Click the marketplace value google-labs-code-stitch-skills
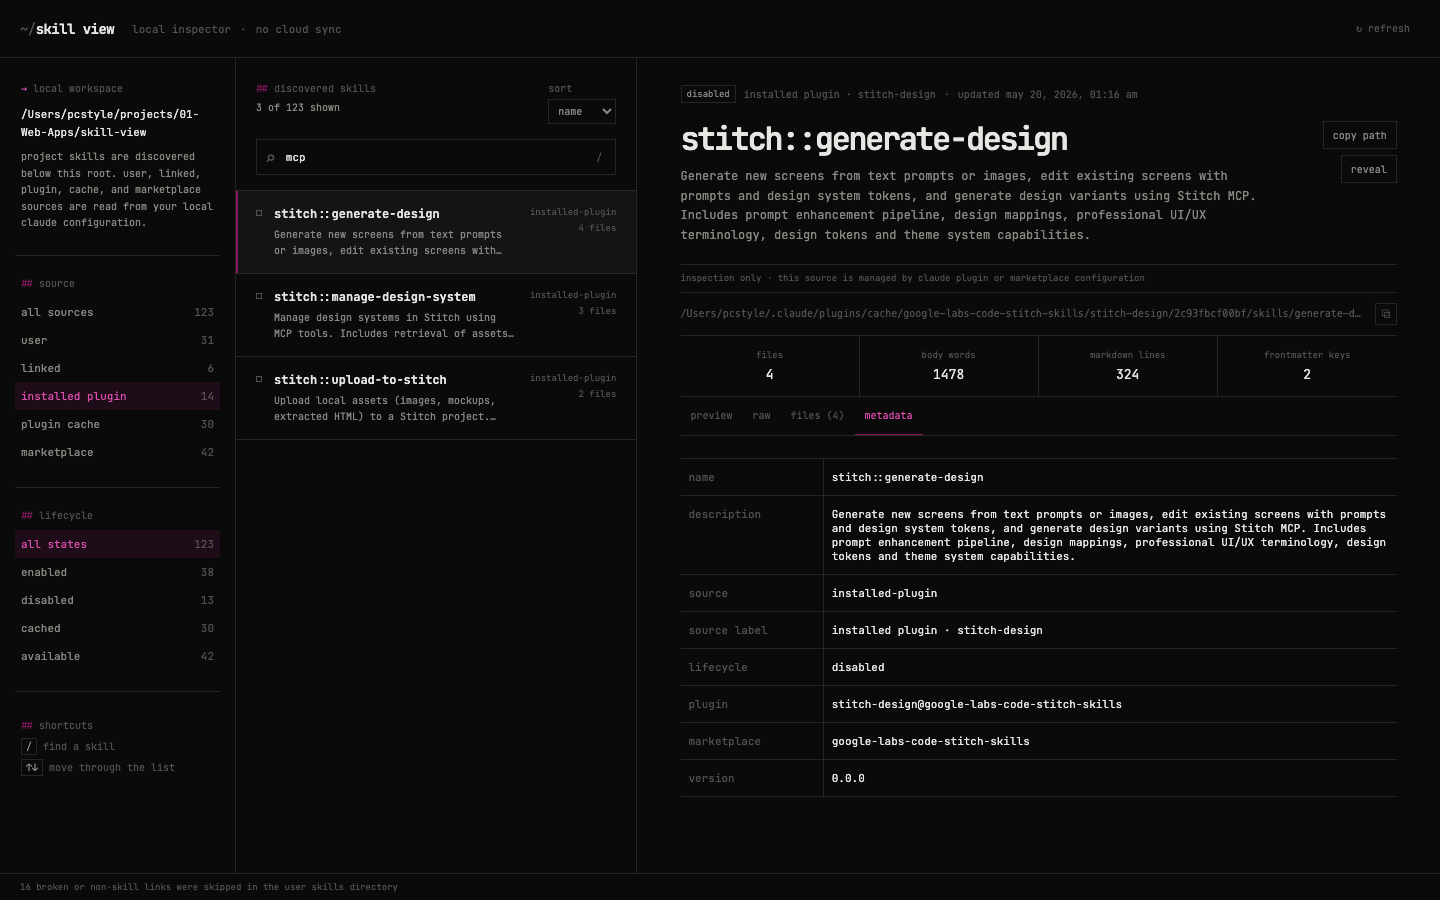 [931, 742]
